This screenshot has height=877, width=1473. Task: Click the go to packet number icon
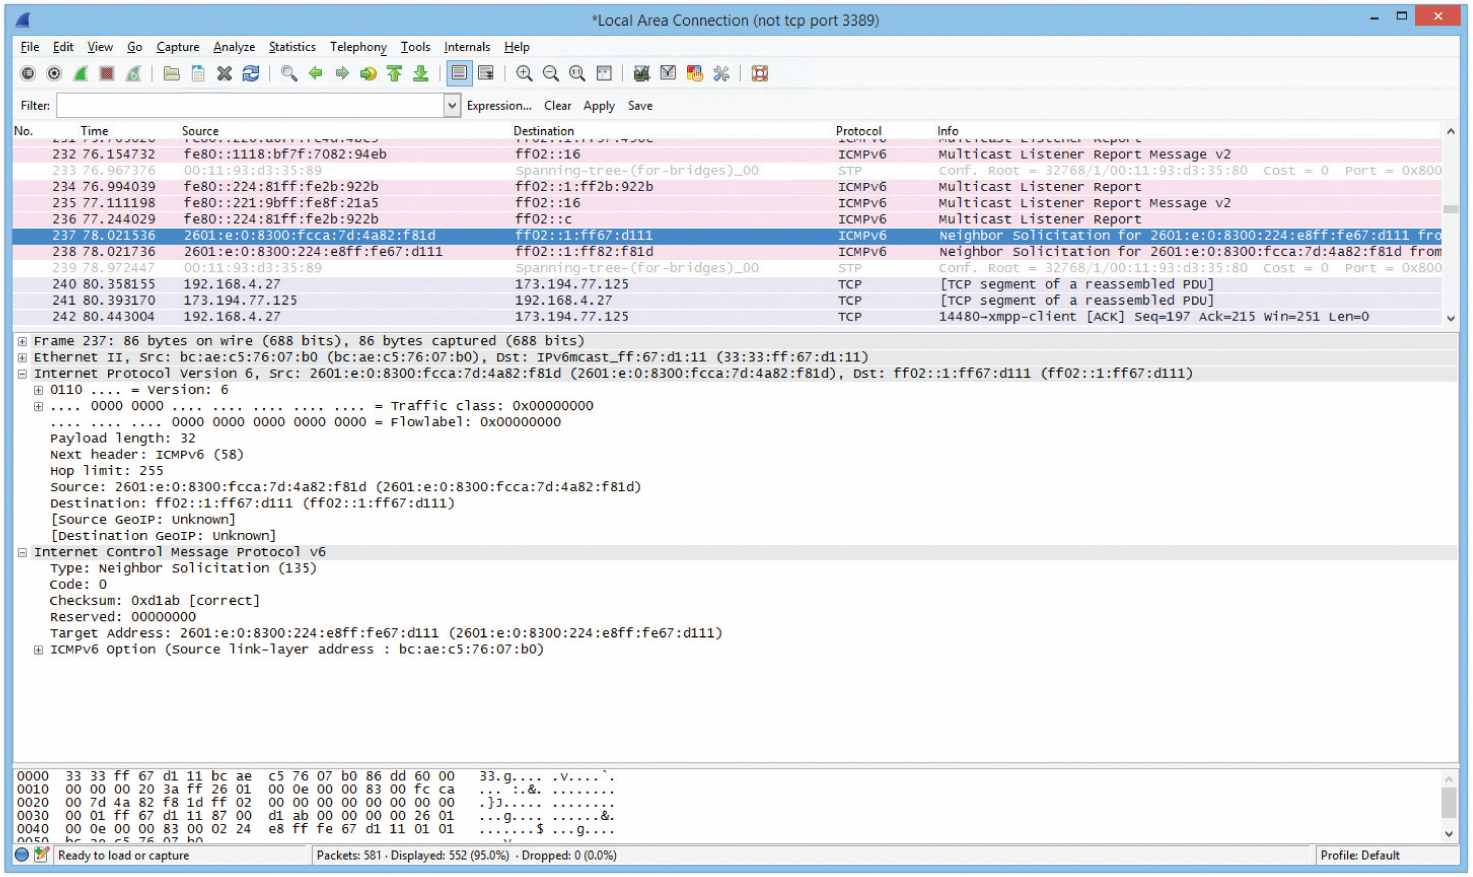pos(368,73)
